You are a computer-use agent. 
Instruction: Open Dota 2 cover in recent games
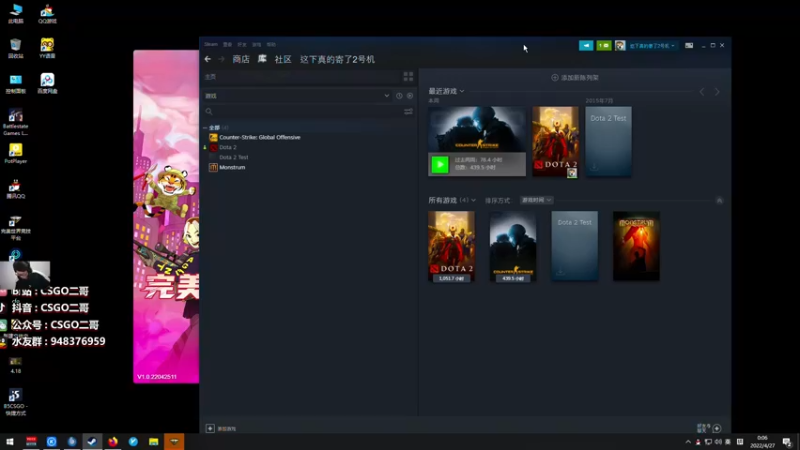pyautogui.click(x=555, y=141)
